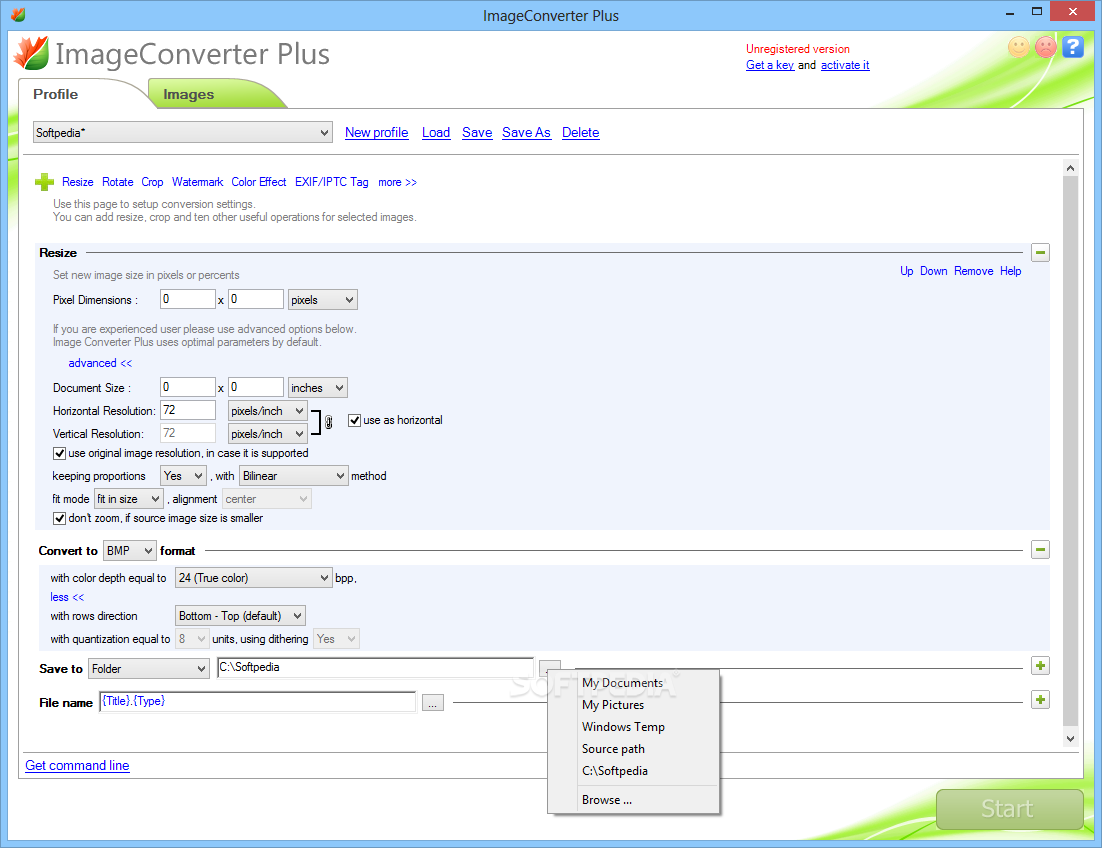Open keeping proportions Yes dropdown
1102x848 pixels.
pos(183,476)
